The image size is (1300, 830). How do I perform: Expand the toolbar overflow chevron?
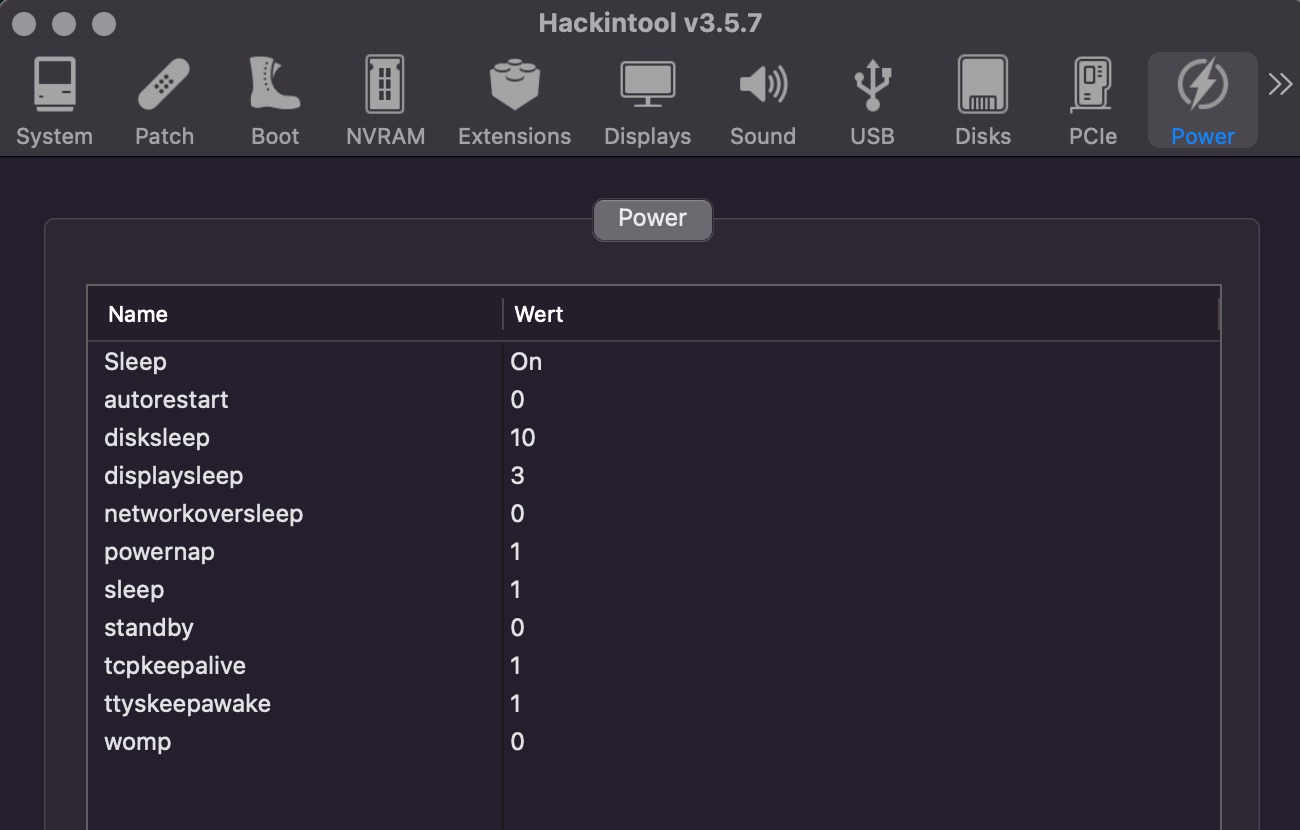coord(1280,85)
